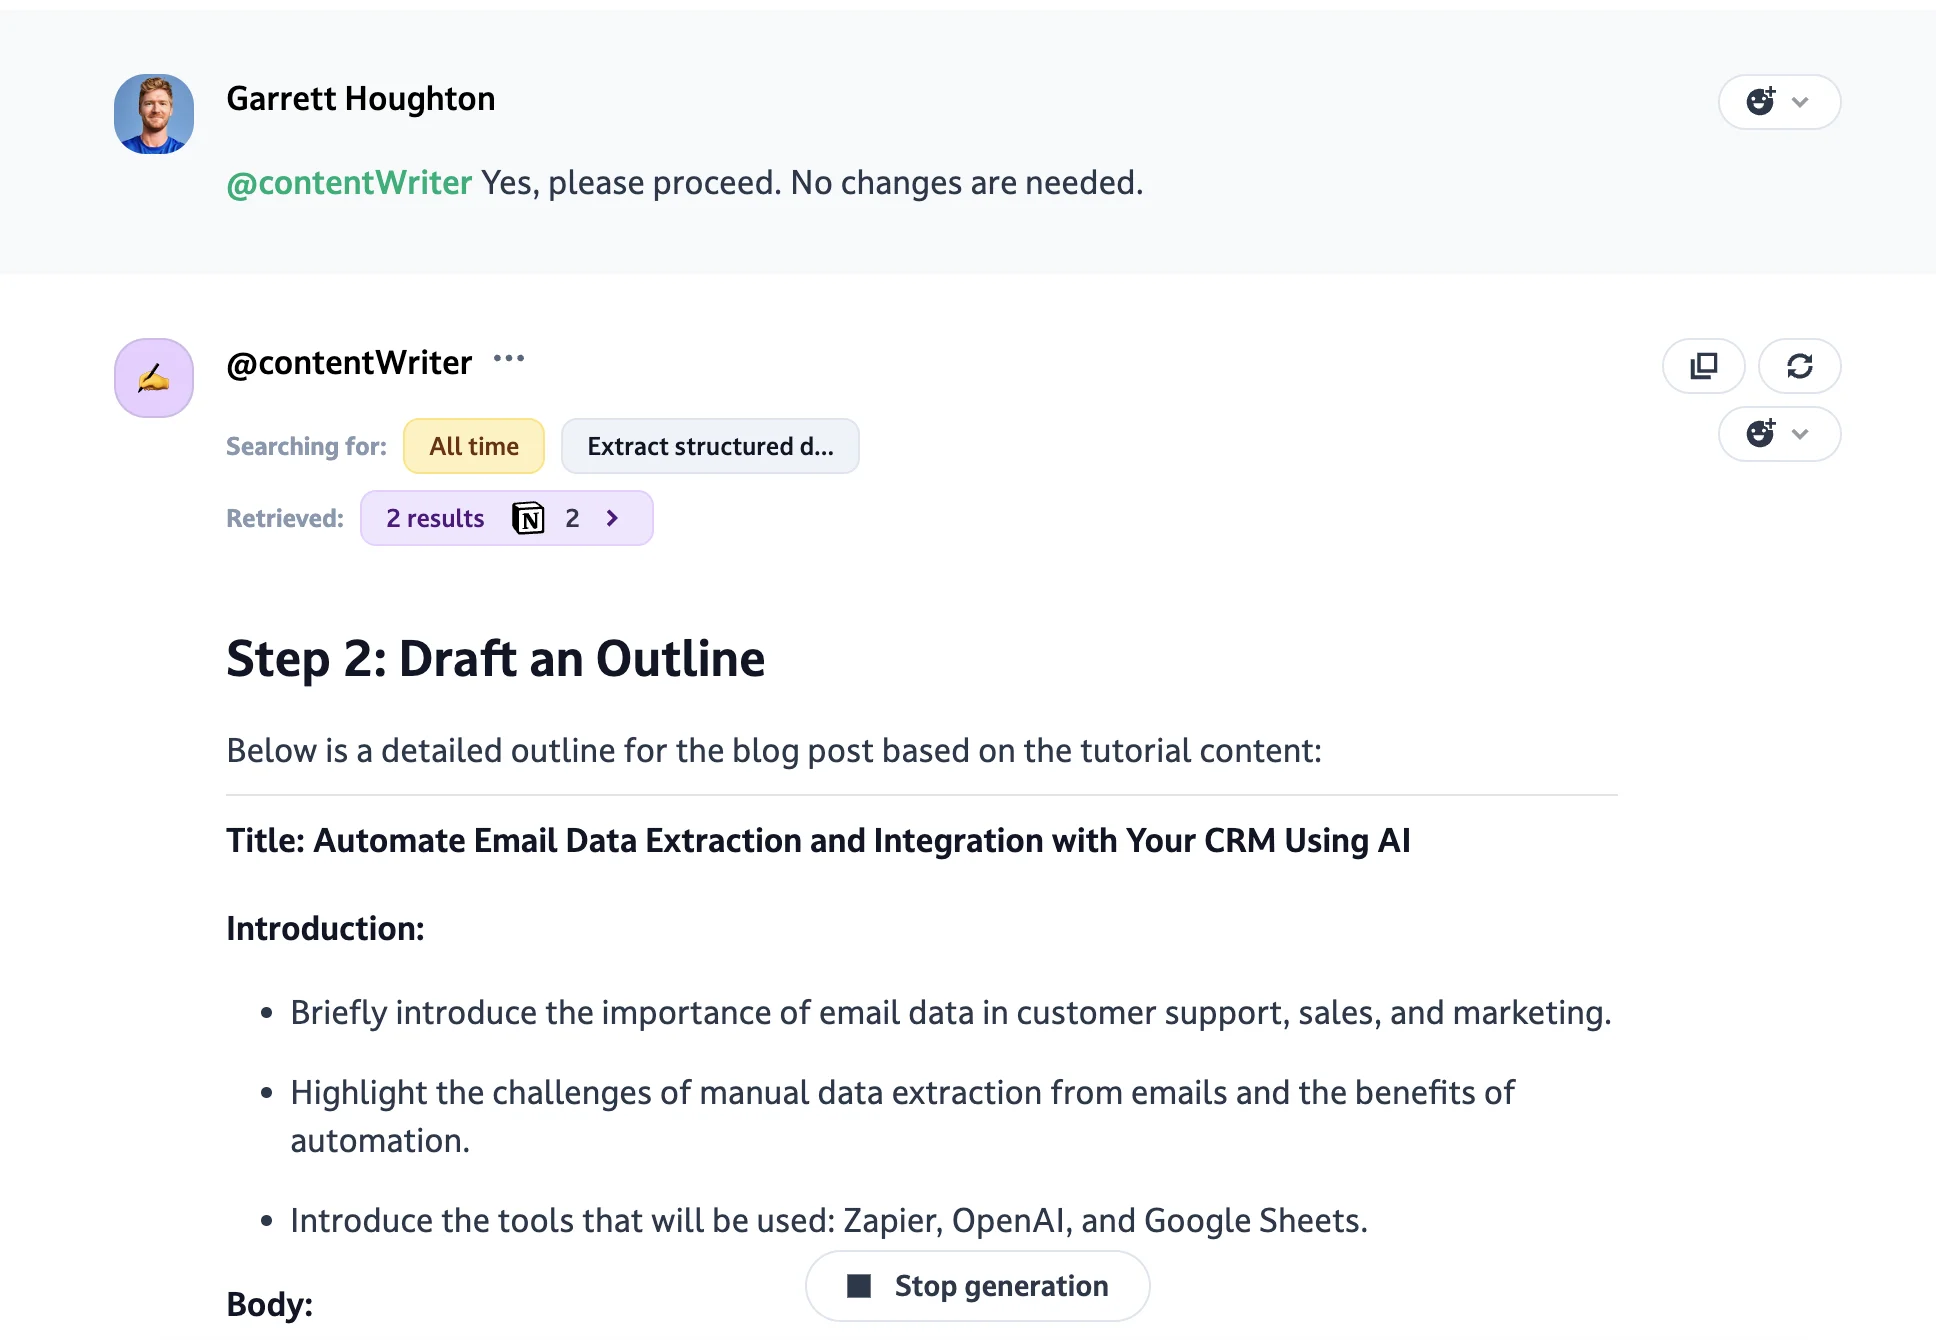The width and height of the screenshot is (1936, 1340).
Task: Expand reaction dropdown arrow on Garrett's message
Action: click(1801, 102)
